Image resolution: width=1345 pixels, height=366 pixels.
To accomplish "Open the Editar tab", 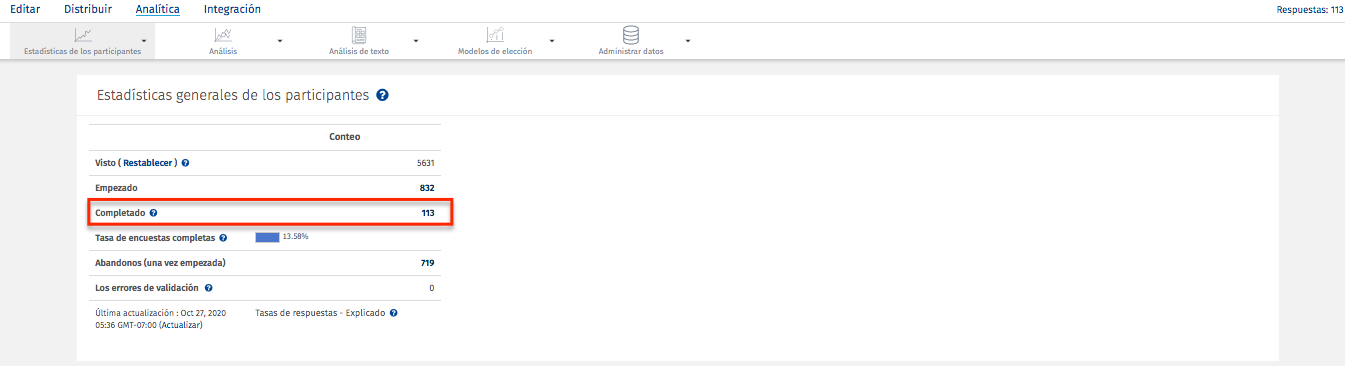I will coord(25,9).
